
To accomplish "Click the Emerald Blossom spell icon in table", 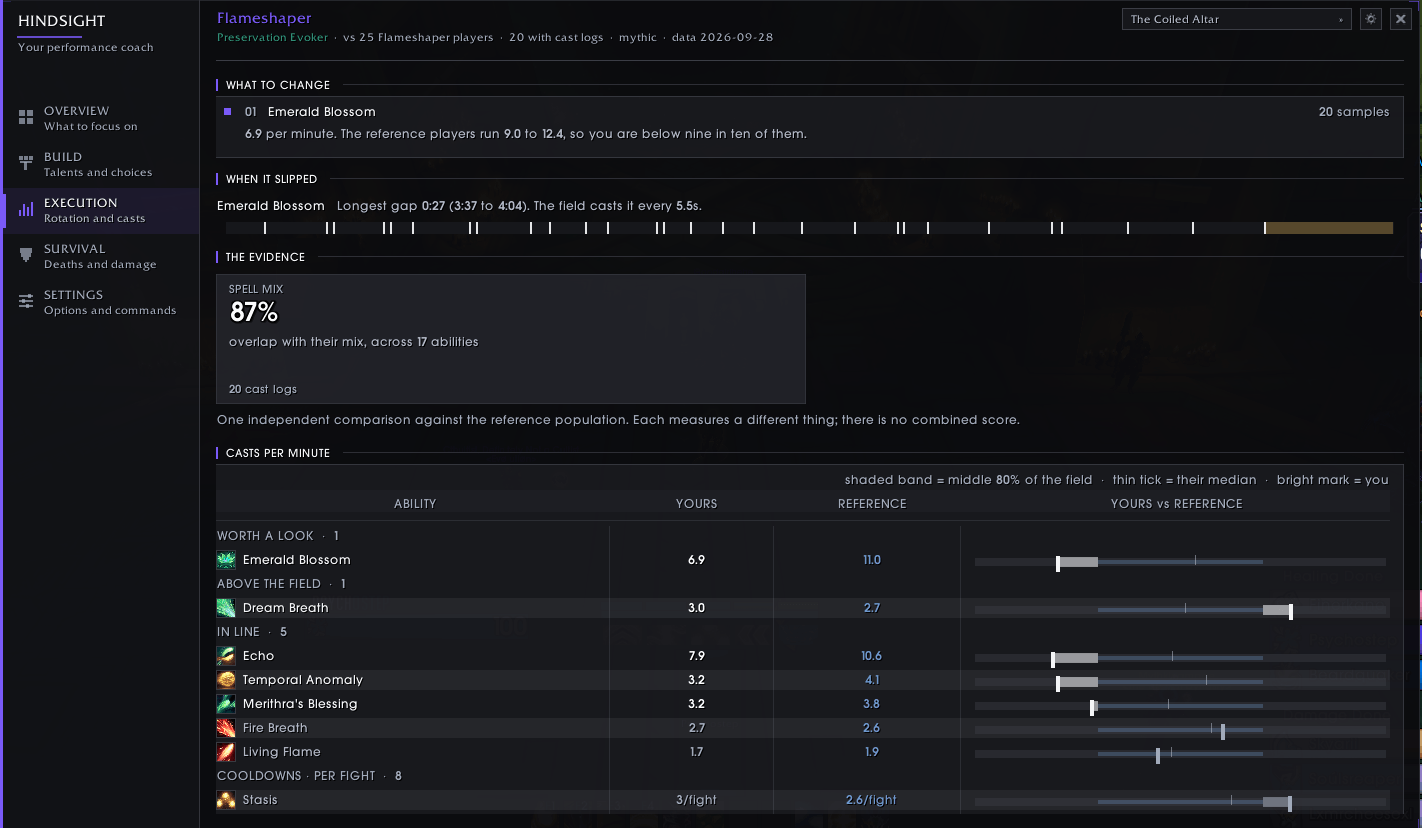I will (x=226, y=560).
